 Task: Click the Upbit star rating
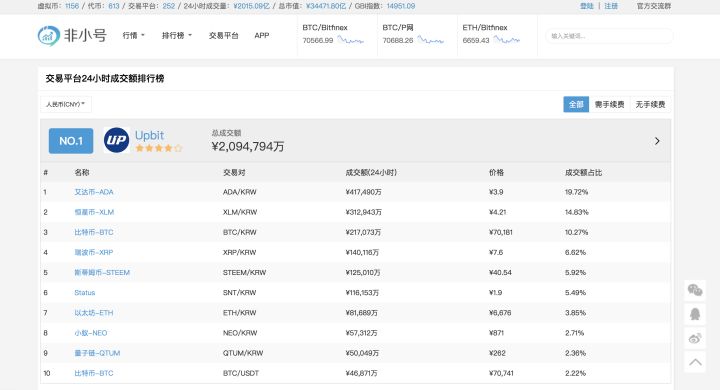point(159,148)
